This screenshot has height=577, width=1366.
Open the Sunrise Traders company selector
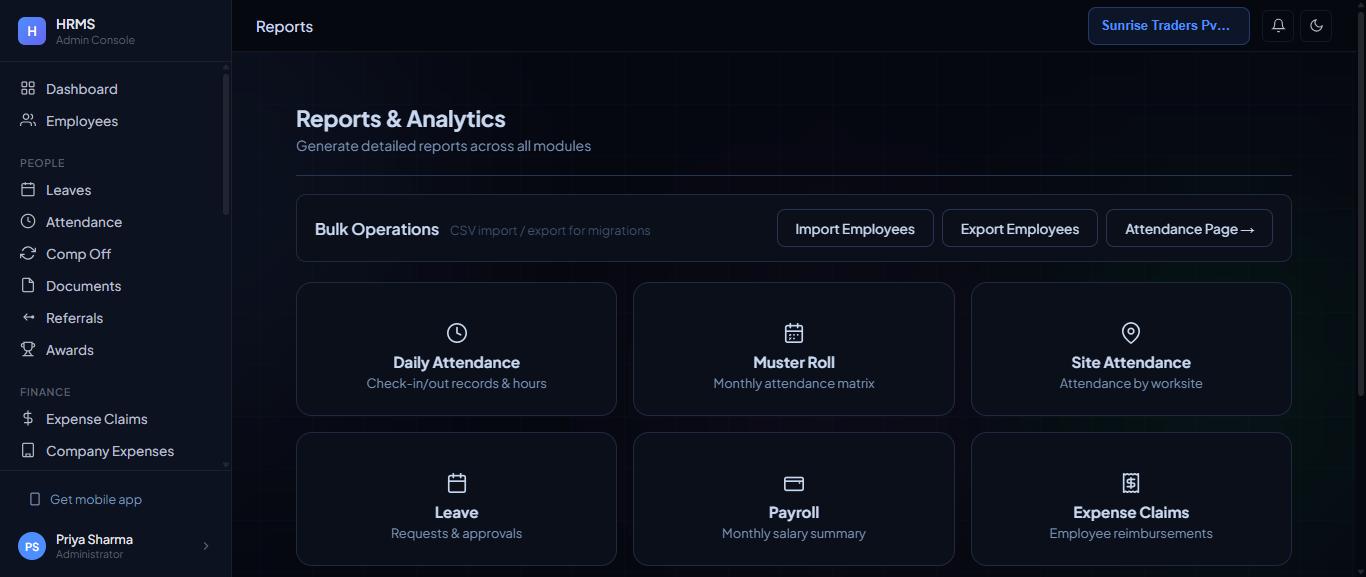tap(1169, 26)
